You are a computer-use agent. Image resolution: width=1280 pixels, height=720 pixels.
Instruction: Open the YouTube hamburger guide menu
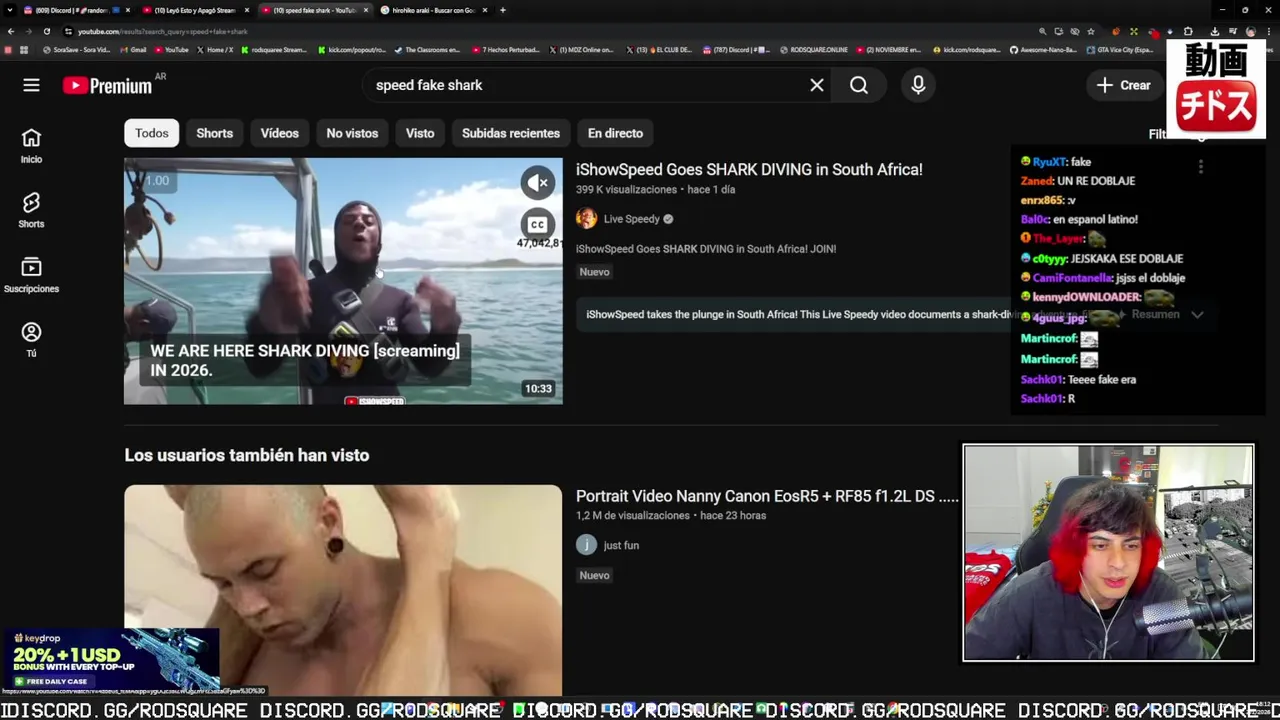[31, 85]
